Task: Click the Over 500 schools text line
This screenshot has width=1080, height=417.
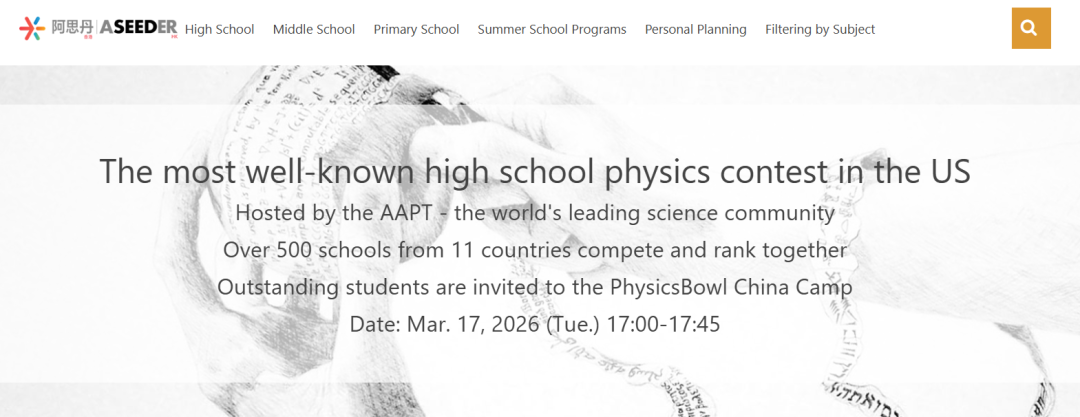Action: (534, 250)
